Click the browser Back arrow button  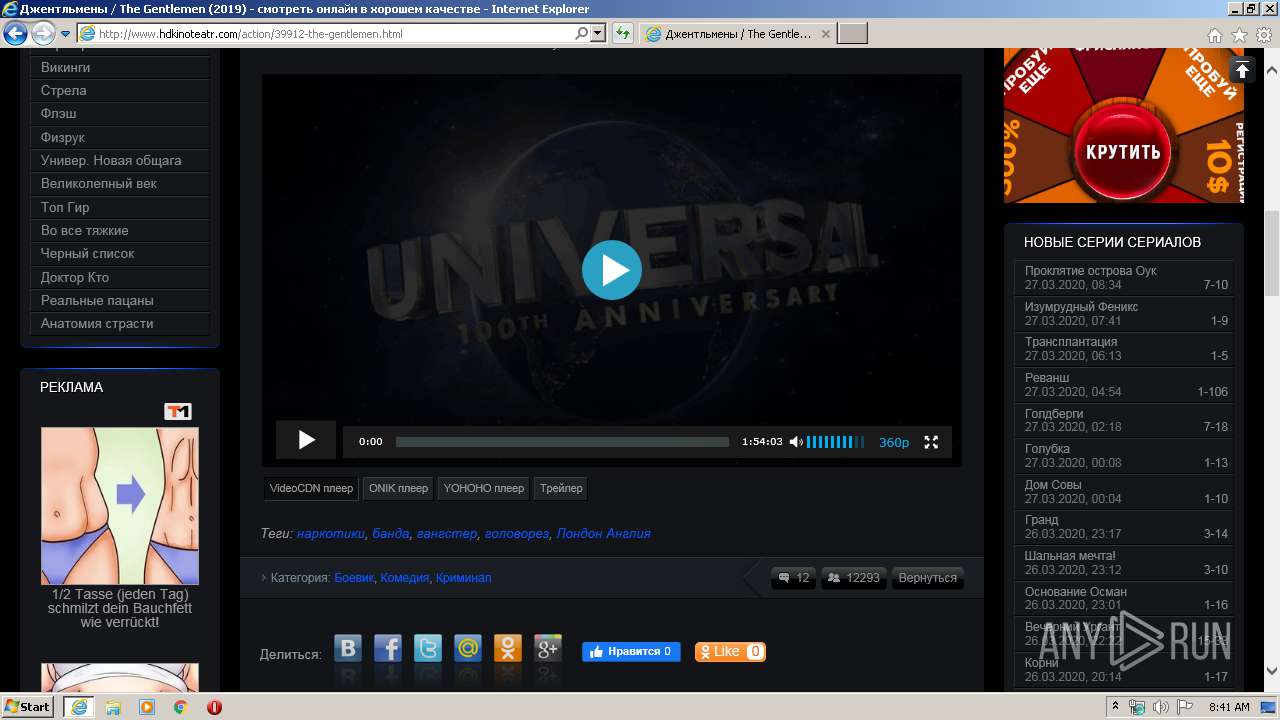click(x=16, y=33)
